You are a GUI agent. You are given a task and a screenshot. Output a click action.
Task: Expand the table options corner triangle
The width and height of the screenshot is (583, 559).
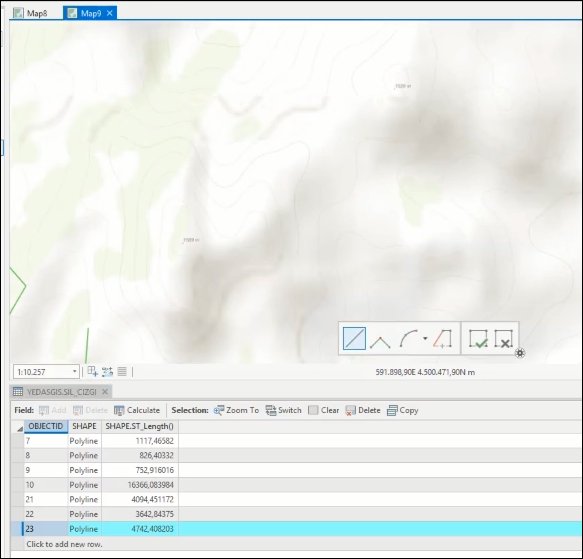tap(20, 429)
